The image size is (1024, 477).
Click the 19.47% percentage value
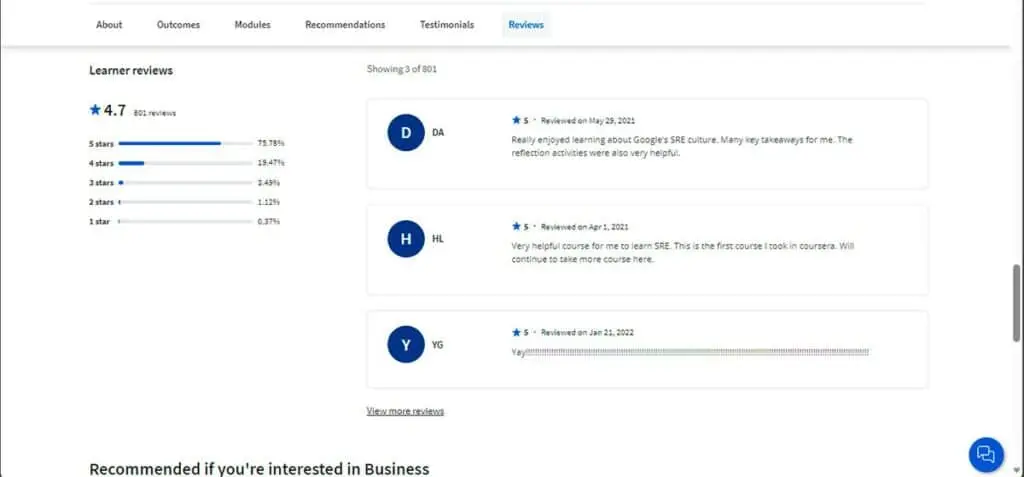(x=271, y=163)
